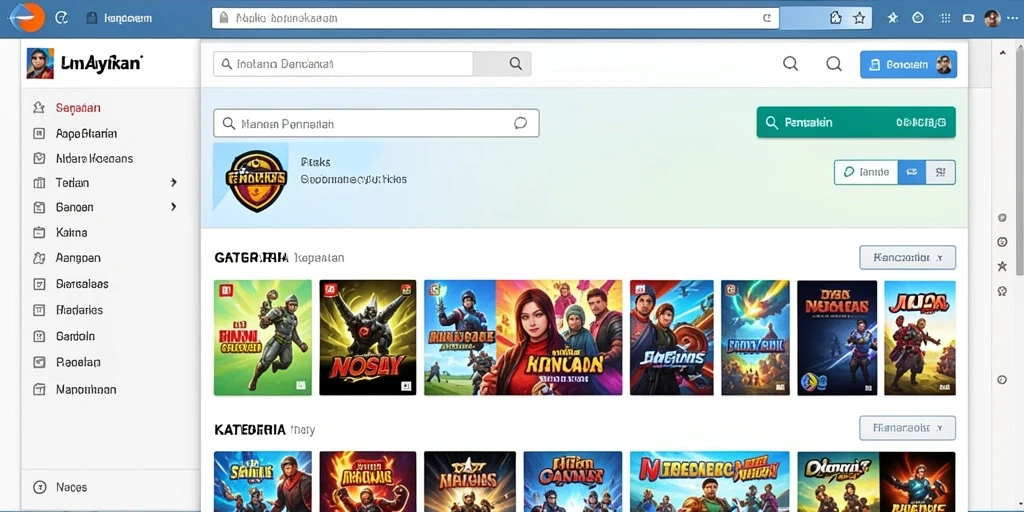Click the LmAyikan site logo avatar
This screenshot has width=1024, height=512.
pyautogui.click(x=40, y=63)
